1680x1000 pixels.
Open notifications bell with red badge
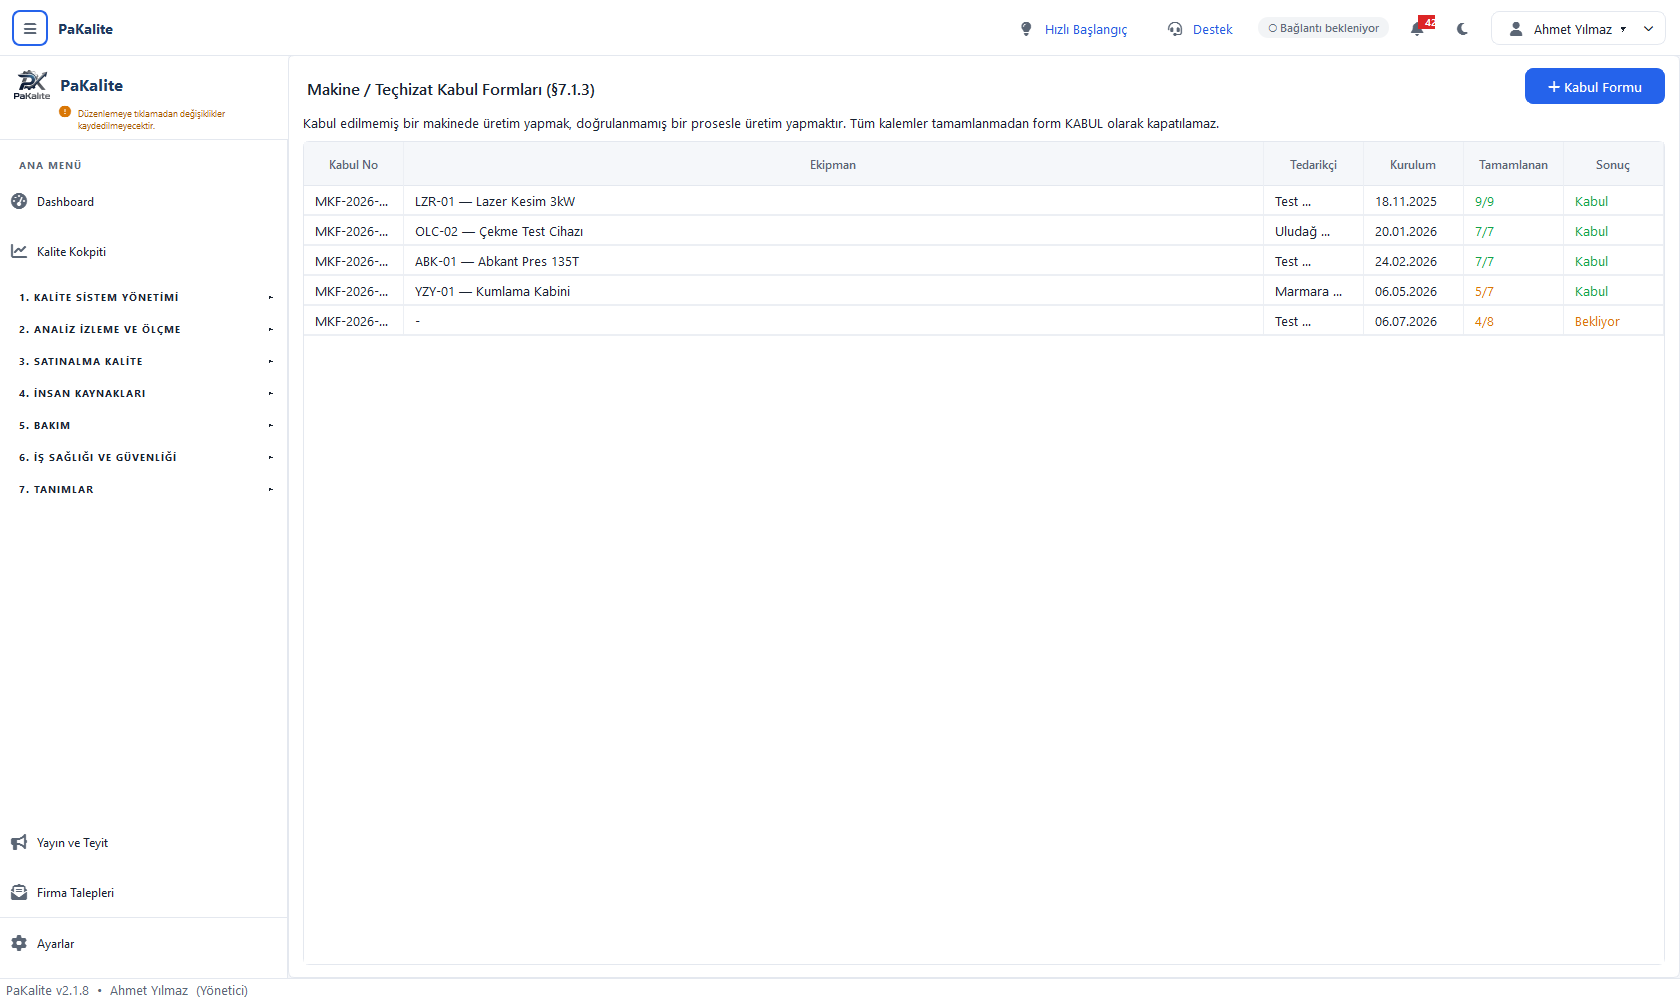point(1419,28)
